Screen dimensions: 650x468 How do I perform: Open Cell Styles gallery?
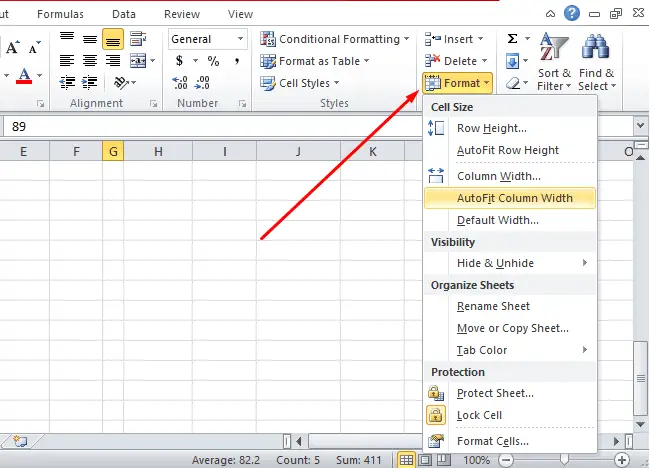(x=299, y=83)
